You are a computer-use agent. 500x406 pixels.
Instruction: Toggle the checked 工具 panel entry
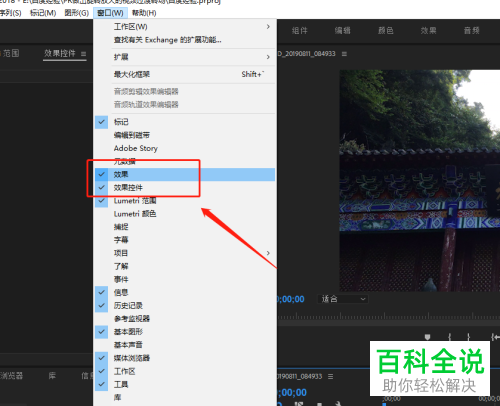185,384
